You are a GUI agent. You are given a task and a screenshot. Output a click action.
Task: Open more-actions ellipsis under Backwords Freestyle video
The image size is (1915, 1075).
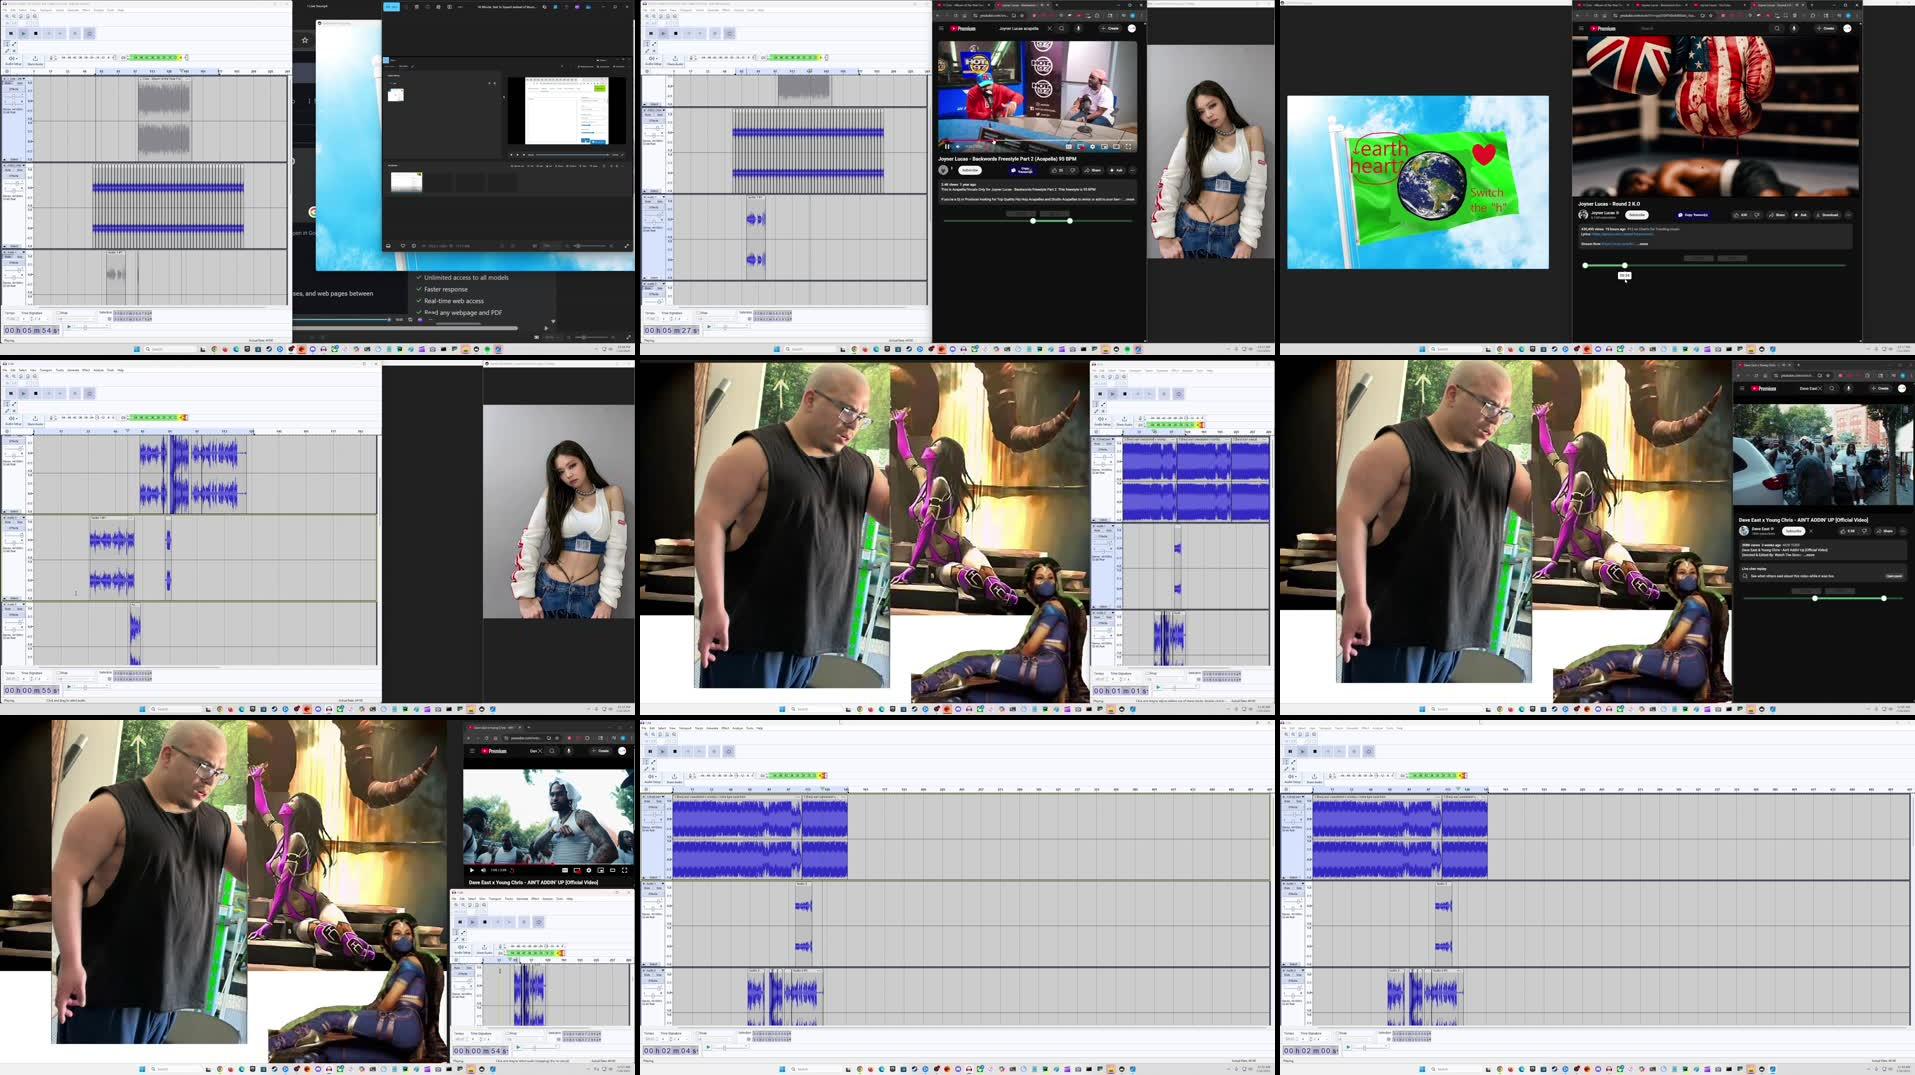(x=1132, y=170)
